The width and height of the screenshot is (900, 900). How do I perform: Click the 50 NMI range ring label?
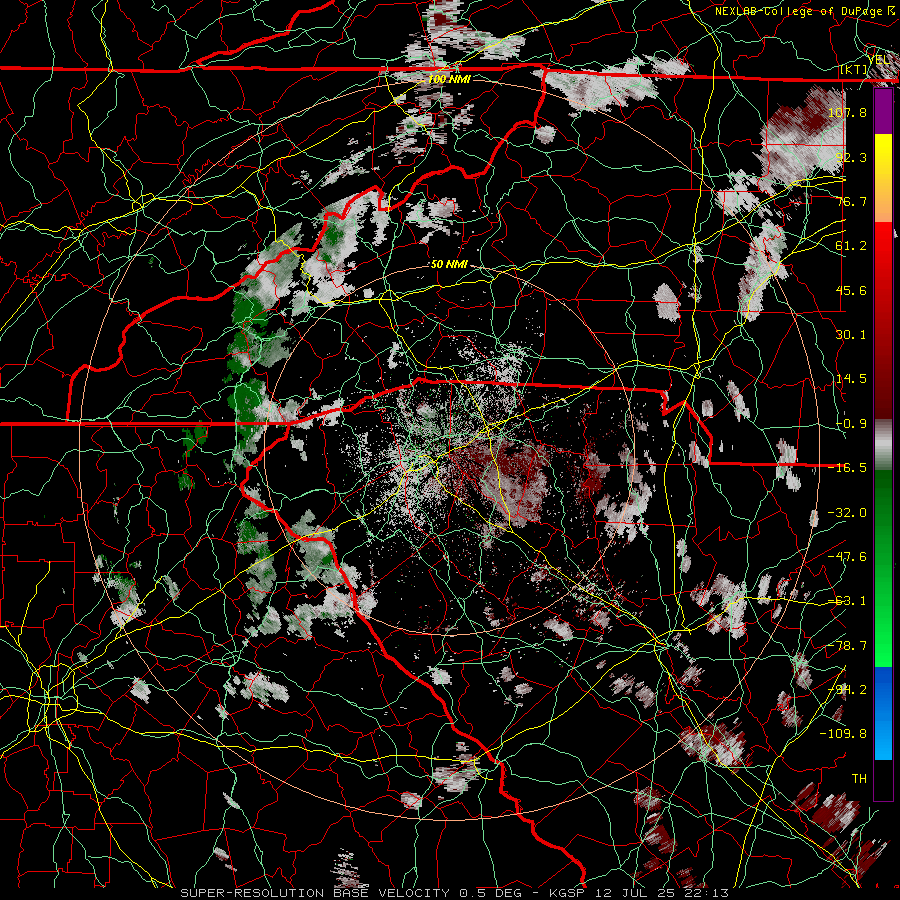(449, 264)
